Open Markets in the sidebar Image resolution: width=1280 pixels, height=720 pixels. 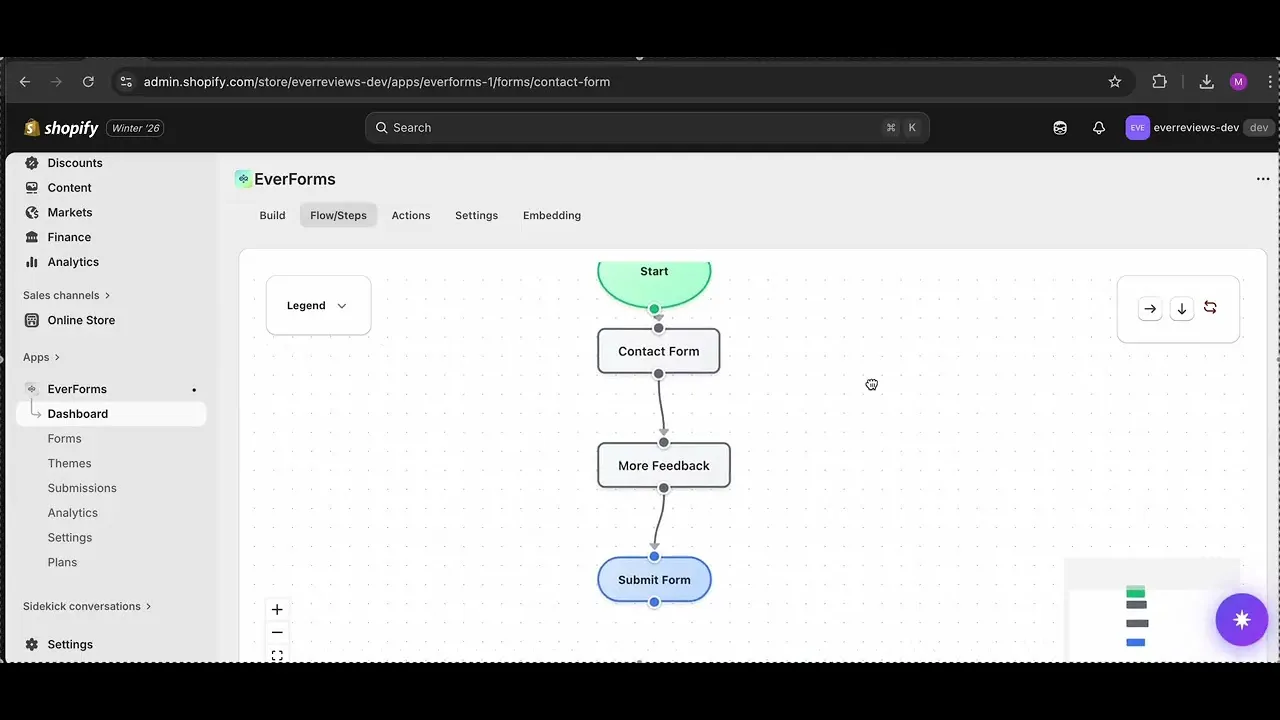pyautogui.click(x=70, y=213)
